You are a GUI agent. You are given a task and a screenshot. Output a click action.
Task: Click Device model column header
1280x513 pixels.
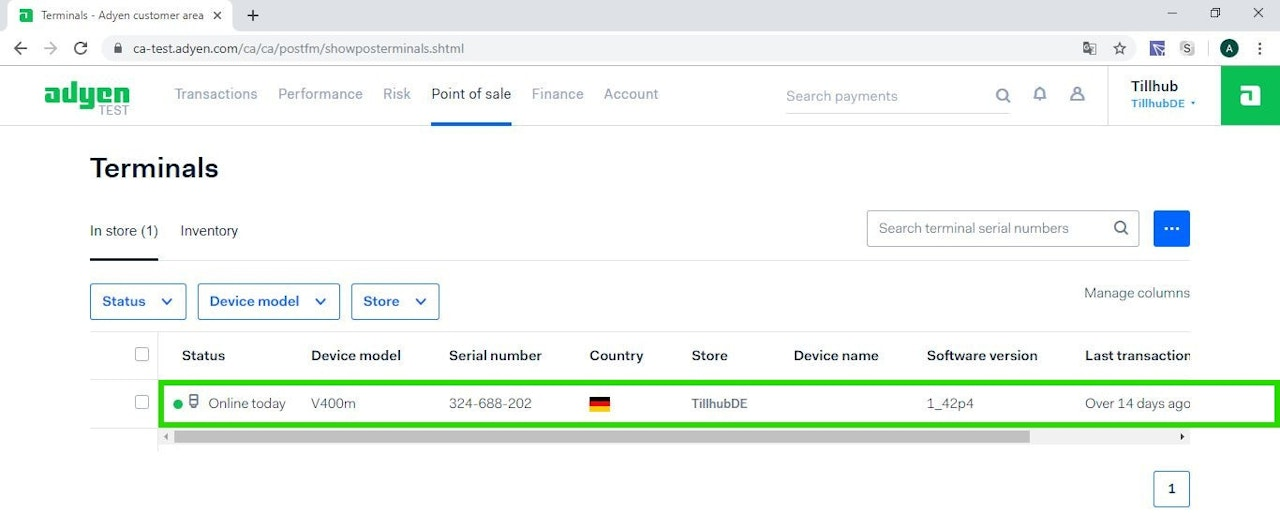pos(356,355)
